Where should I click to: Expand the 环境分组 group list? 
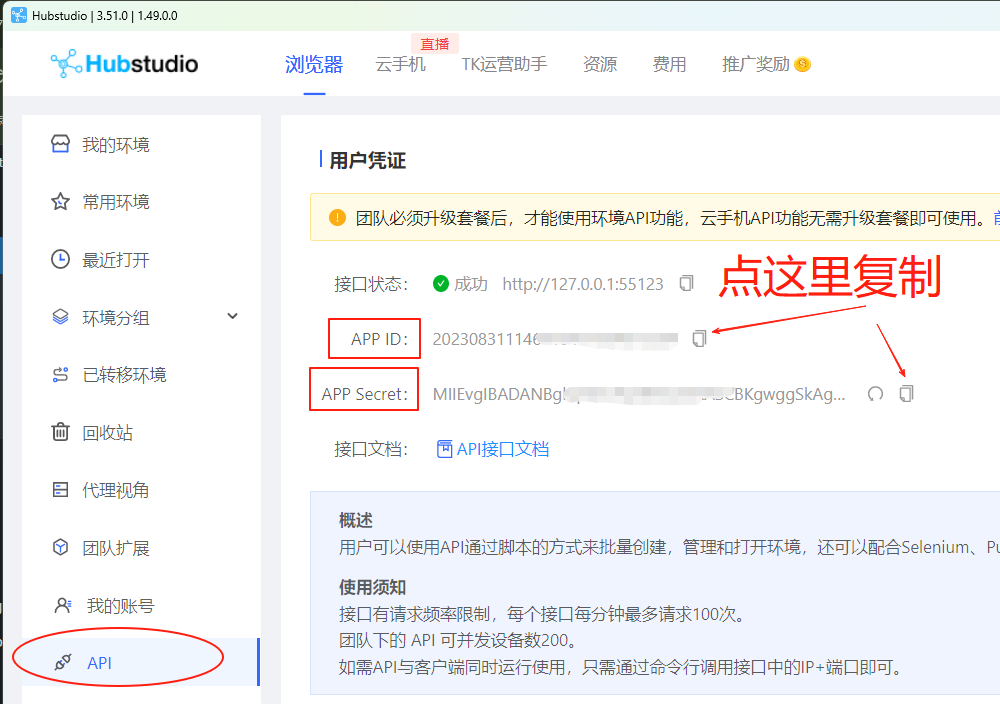point(120,317)
